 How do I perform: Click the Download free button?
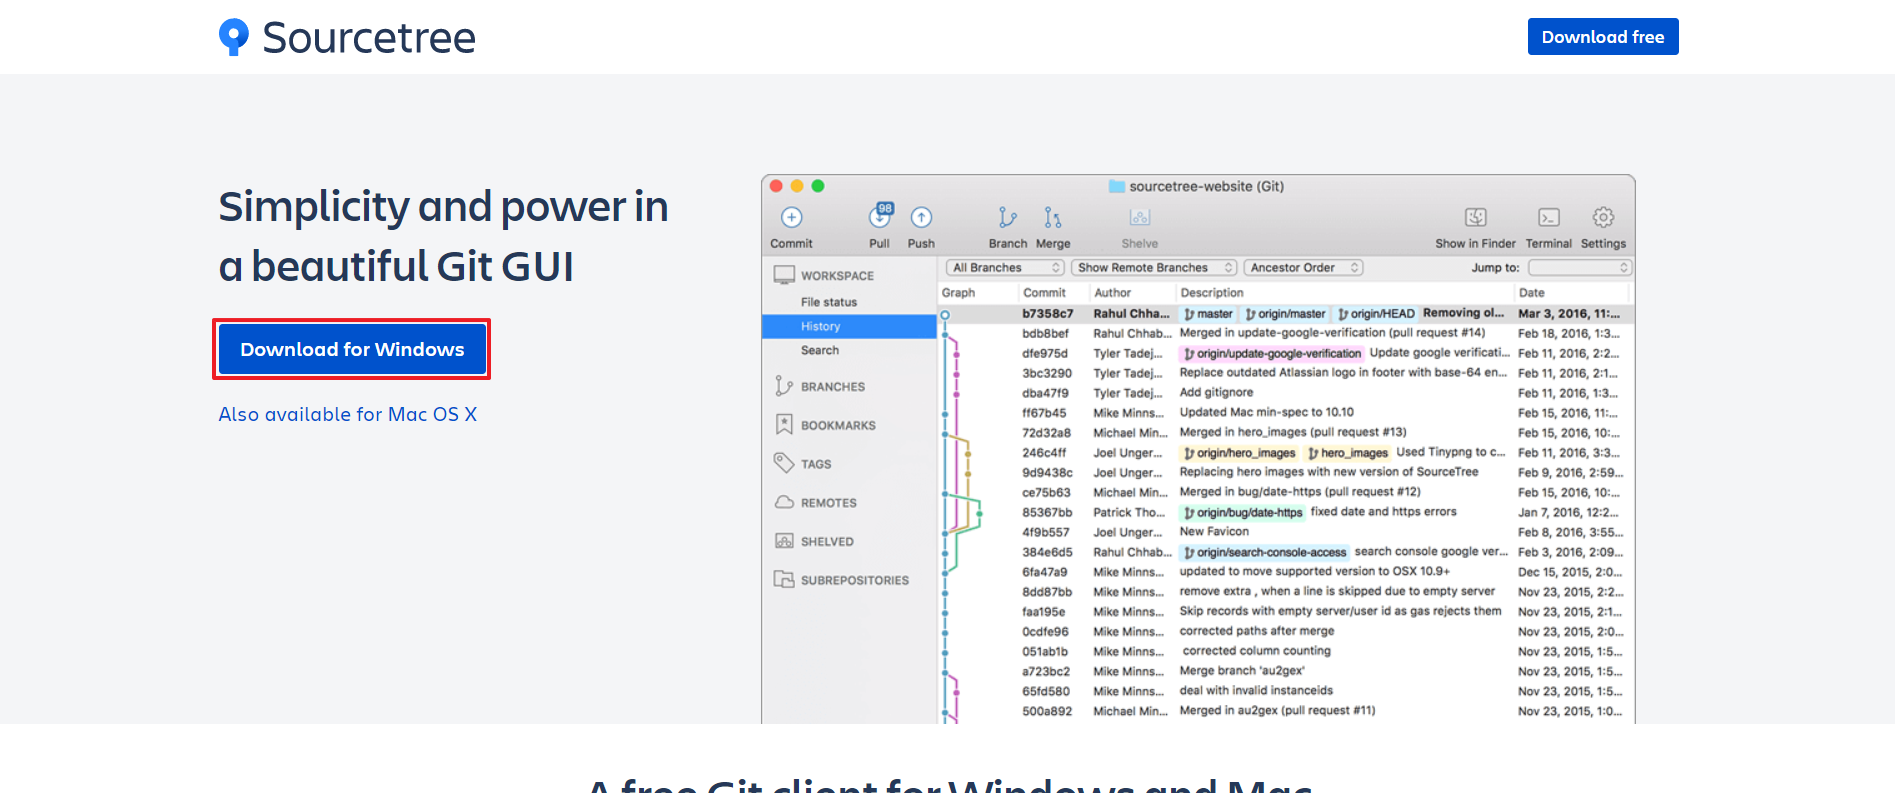(x=1603, y=37)
